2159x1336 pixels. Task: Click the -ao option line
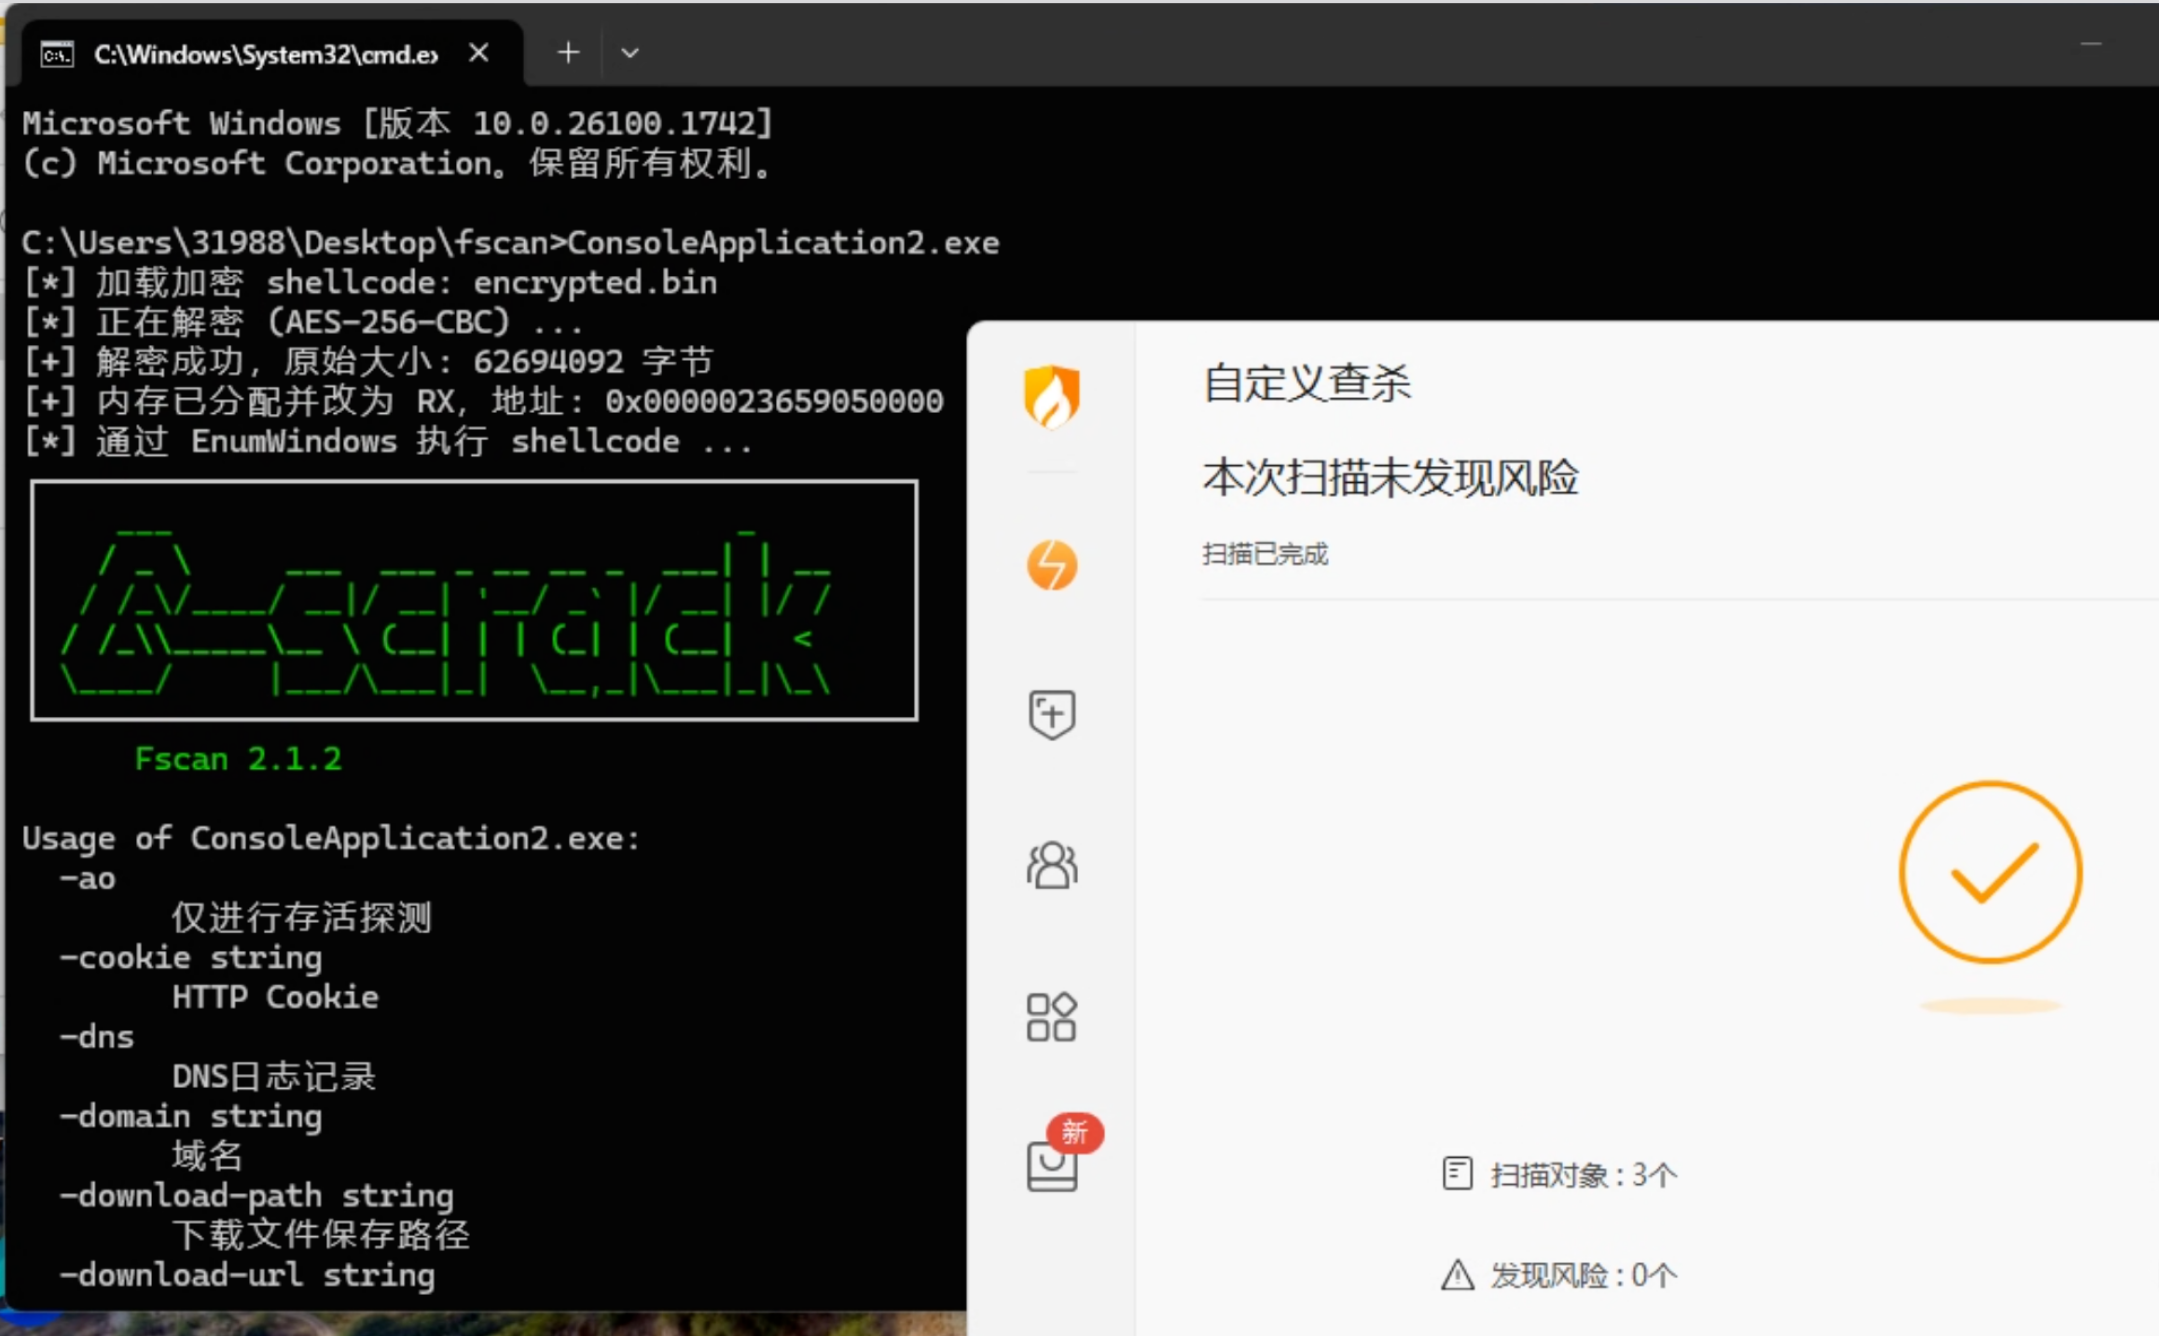pos(87,878)
